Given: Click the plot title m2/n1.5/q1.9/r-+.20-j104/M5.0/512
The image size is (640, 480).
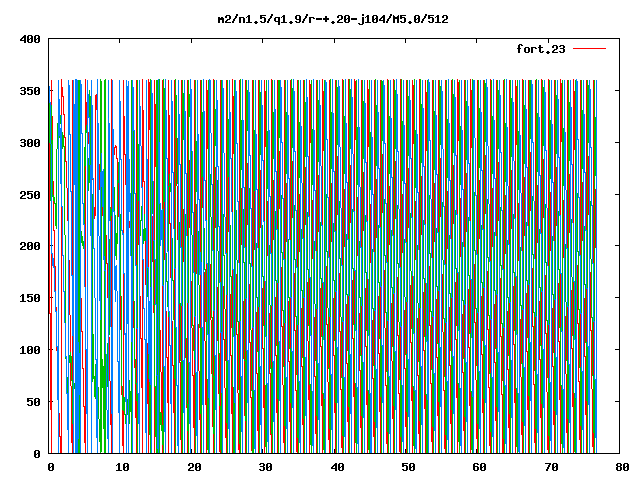Looking at the screenshot, I should [x=333, y=19].
